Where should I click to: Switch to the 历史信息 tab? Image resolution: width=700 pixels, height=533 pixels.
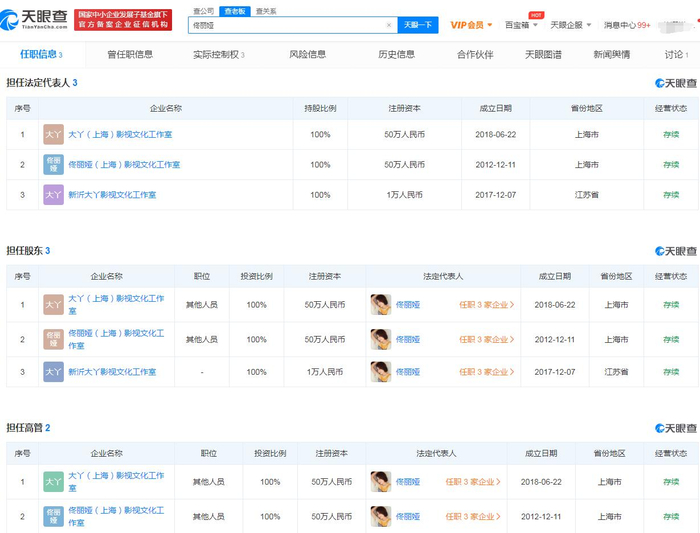pos(396,55)
